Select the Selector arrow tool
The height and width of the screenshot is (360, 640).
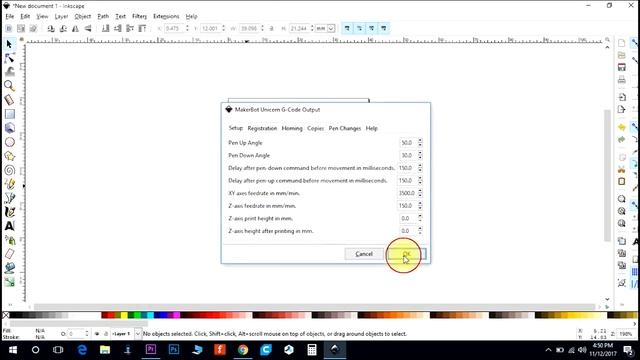9,44
